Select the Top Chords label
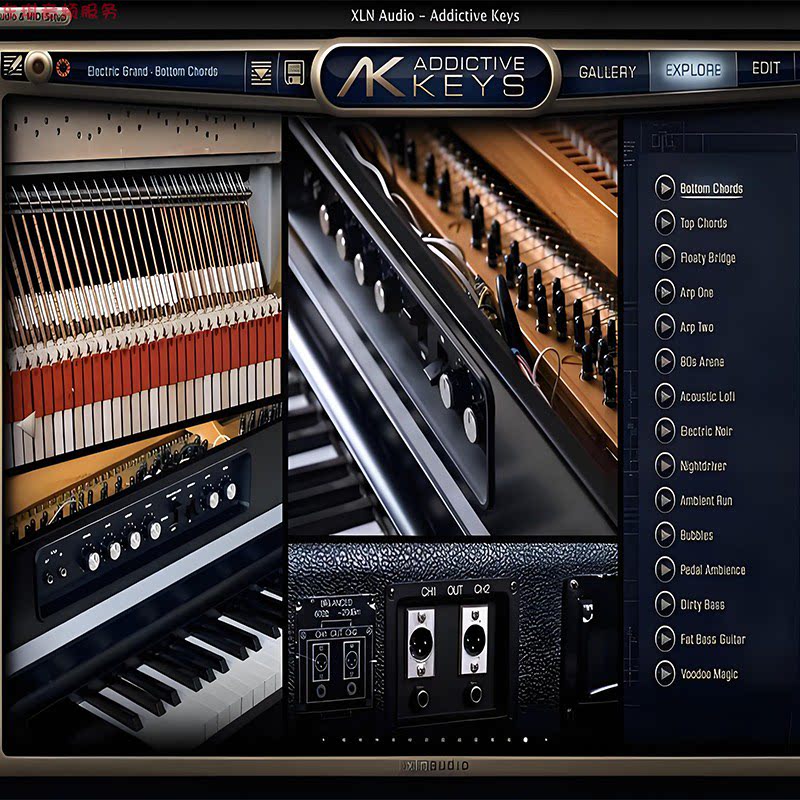Image resolution: width=800 pixels, height=800 pixels. click(704, 223)
